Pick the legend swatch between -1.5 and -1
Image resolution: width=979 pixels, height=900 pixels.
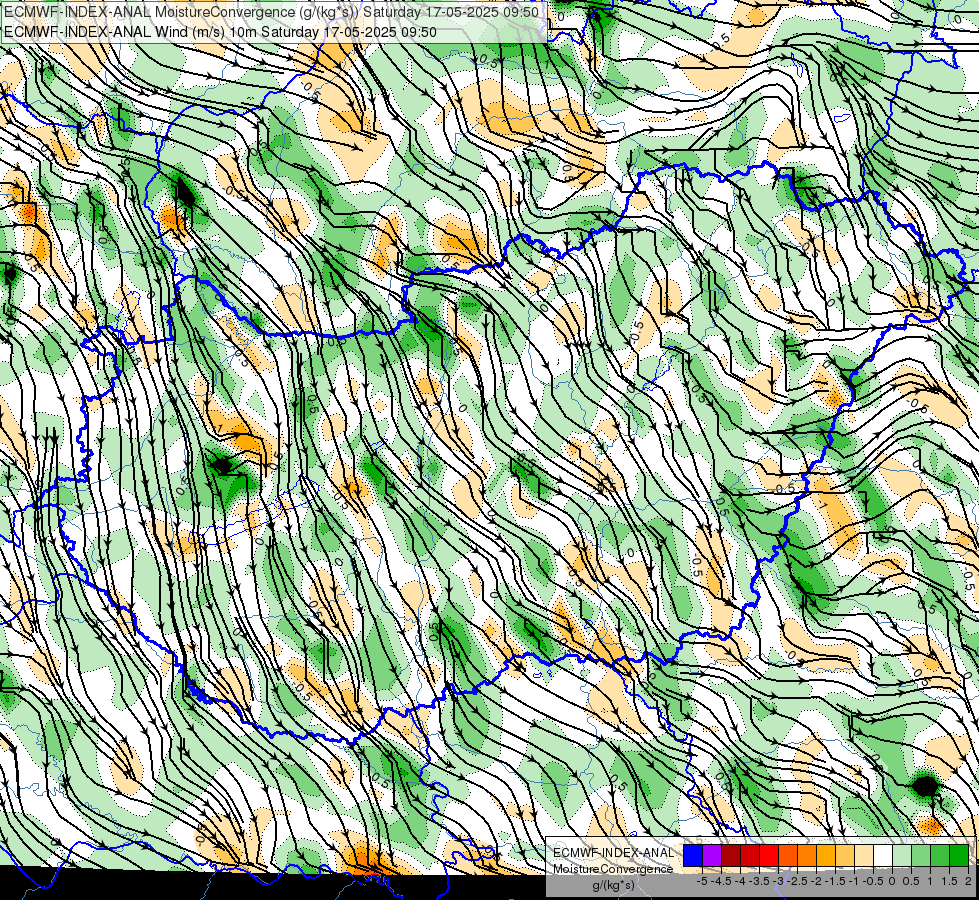pos(845,856)
